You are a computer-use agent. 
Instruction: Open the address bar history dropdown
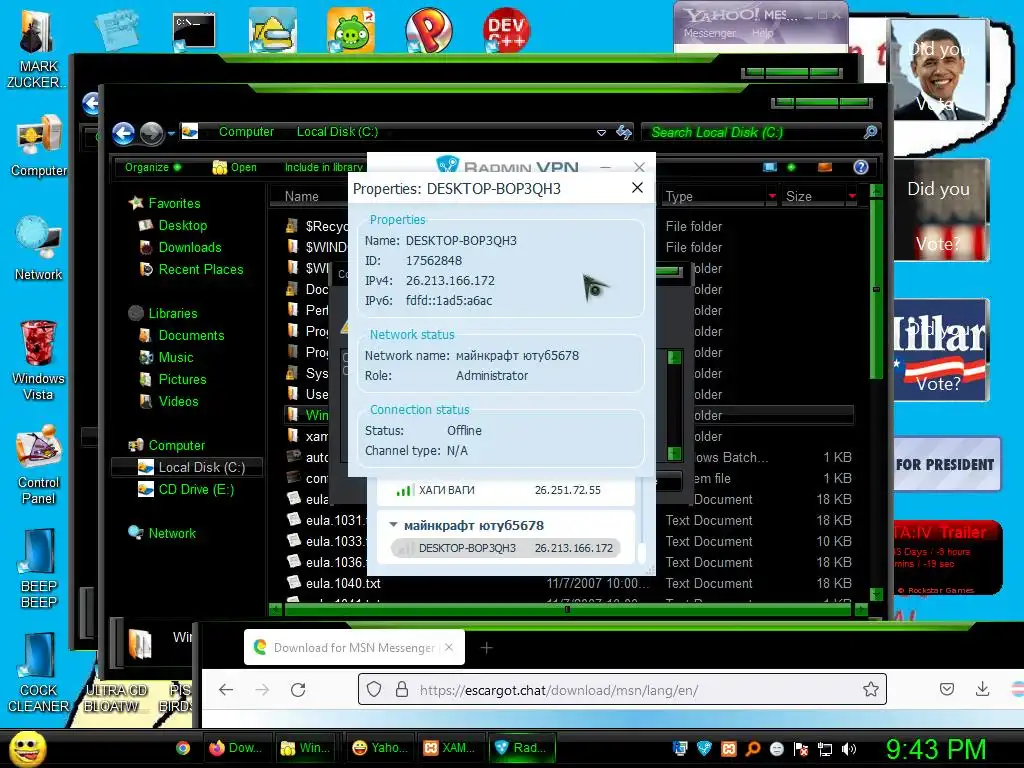601,133
